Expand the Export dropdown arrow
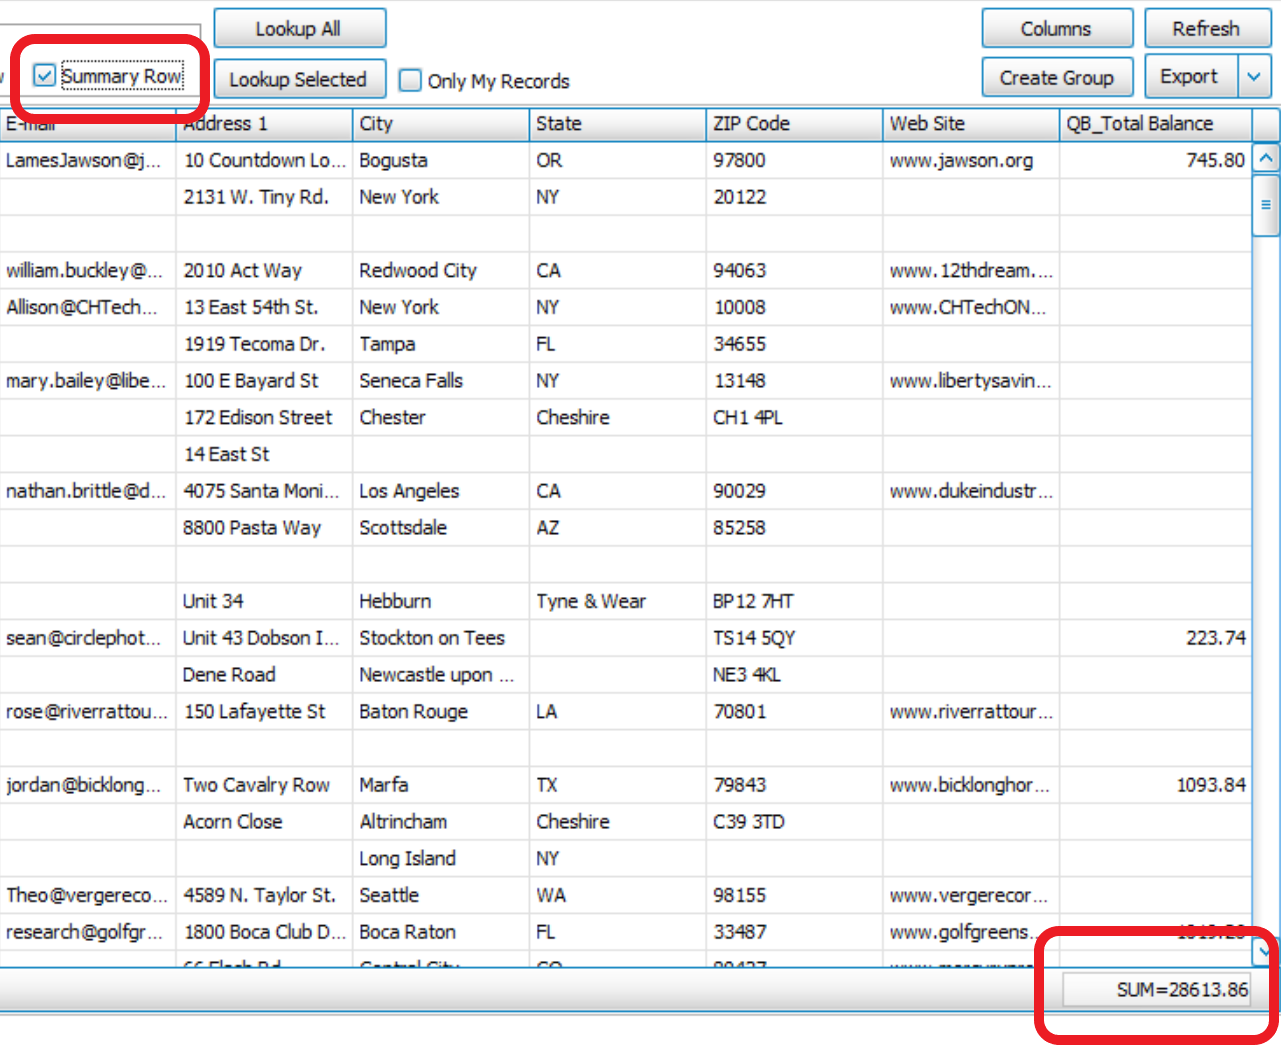1281x1057 pixels. pyautogui.click(x=1254, y=77)
